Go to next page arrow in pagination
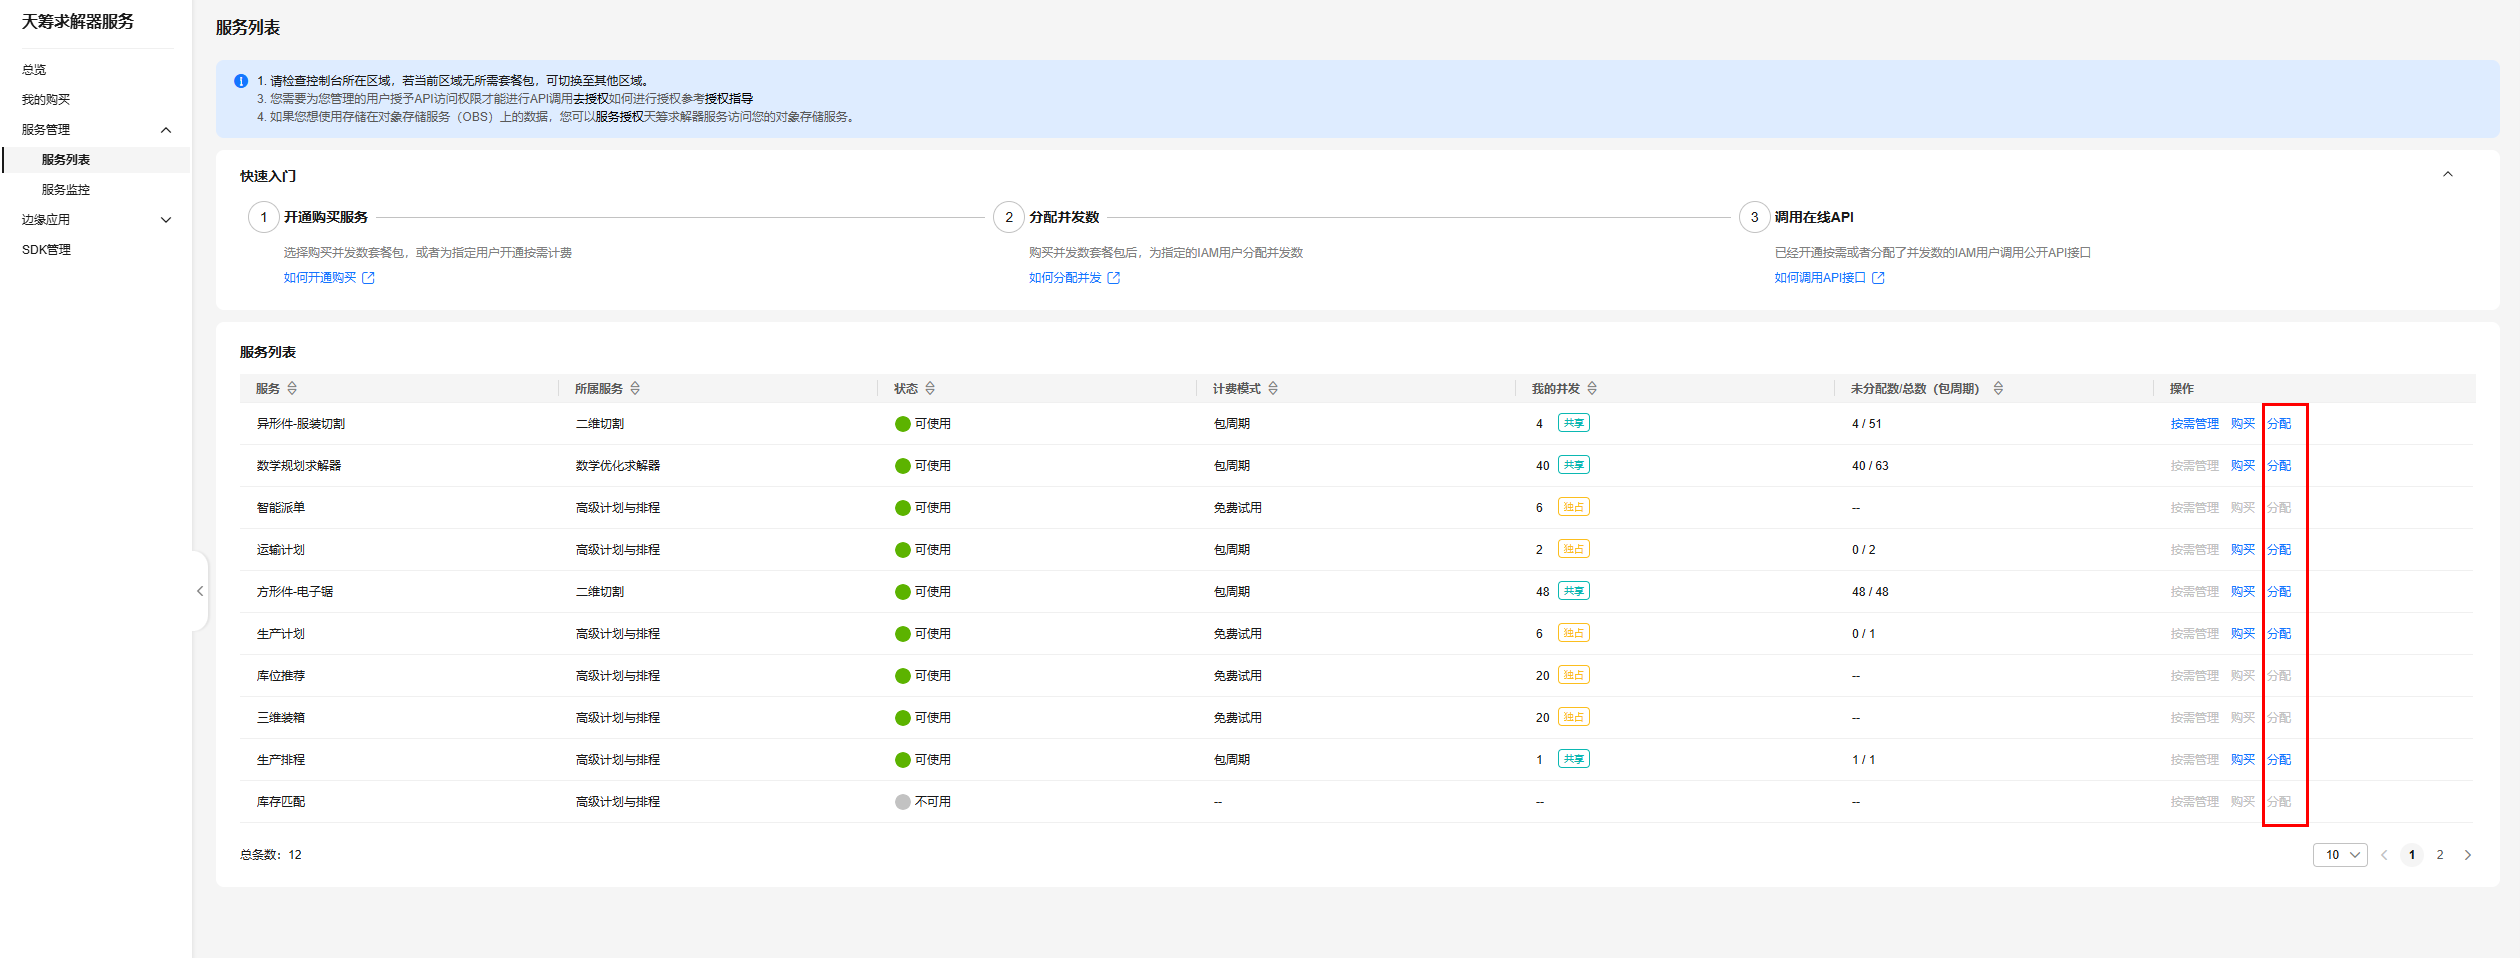The width and height of the screenshot is (2520, 958). tap(2468, 855)
